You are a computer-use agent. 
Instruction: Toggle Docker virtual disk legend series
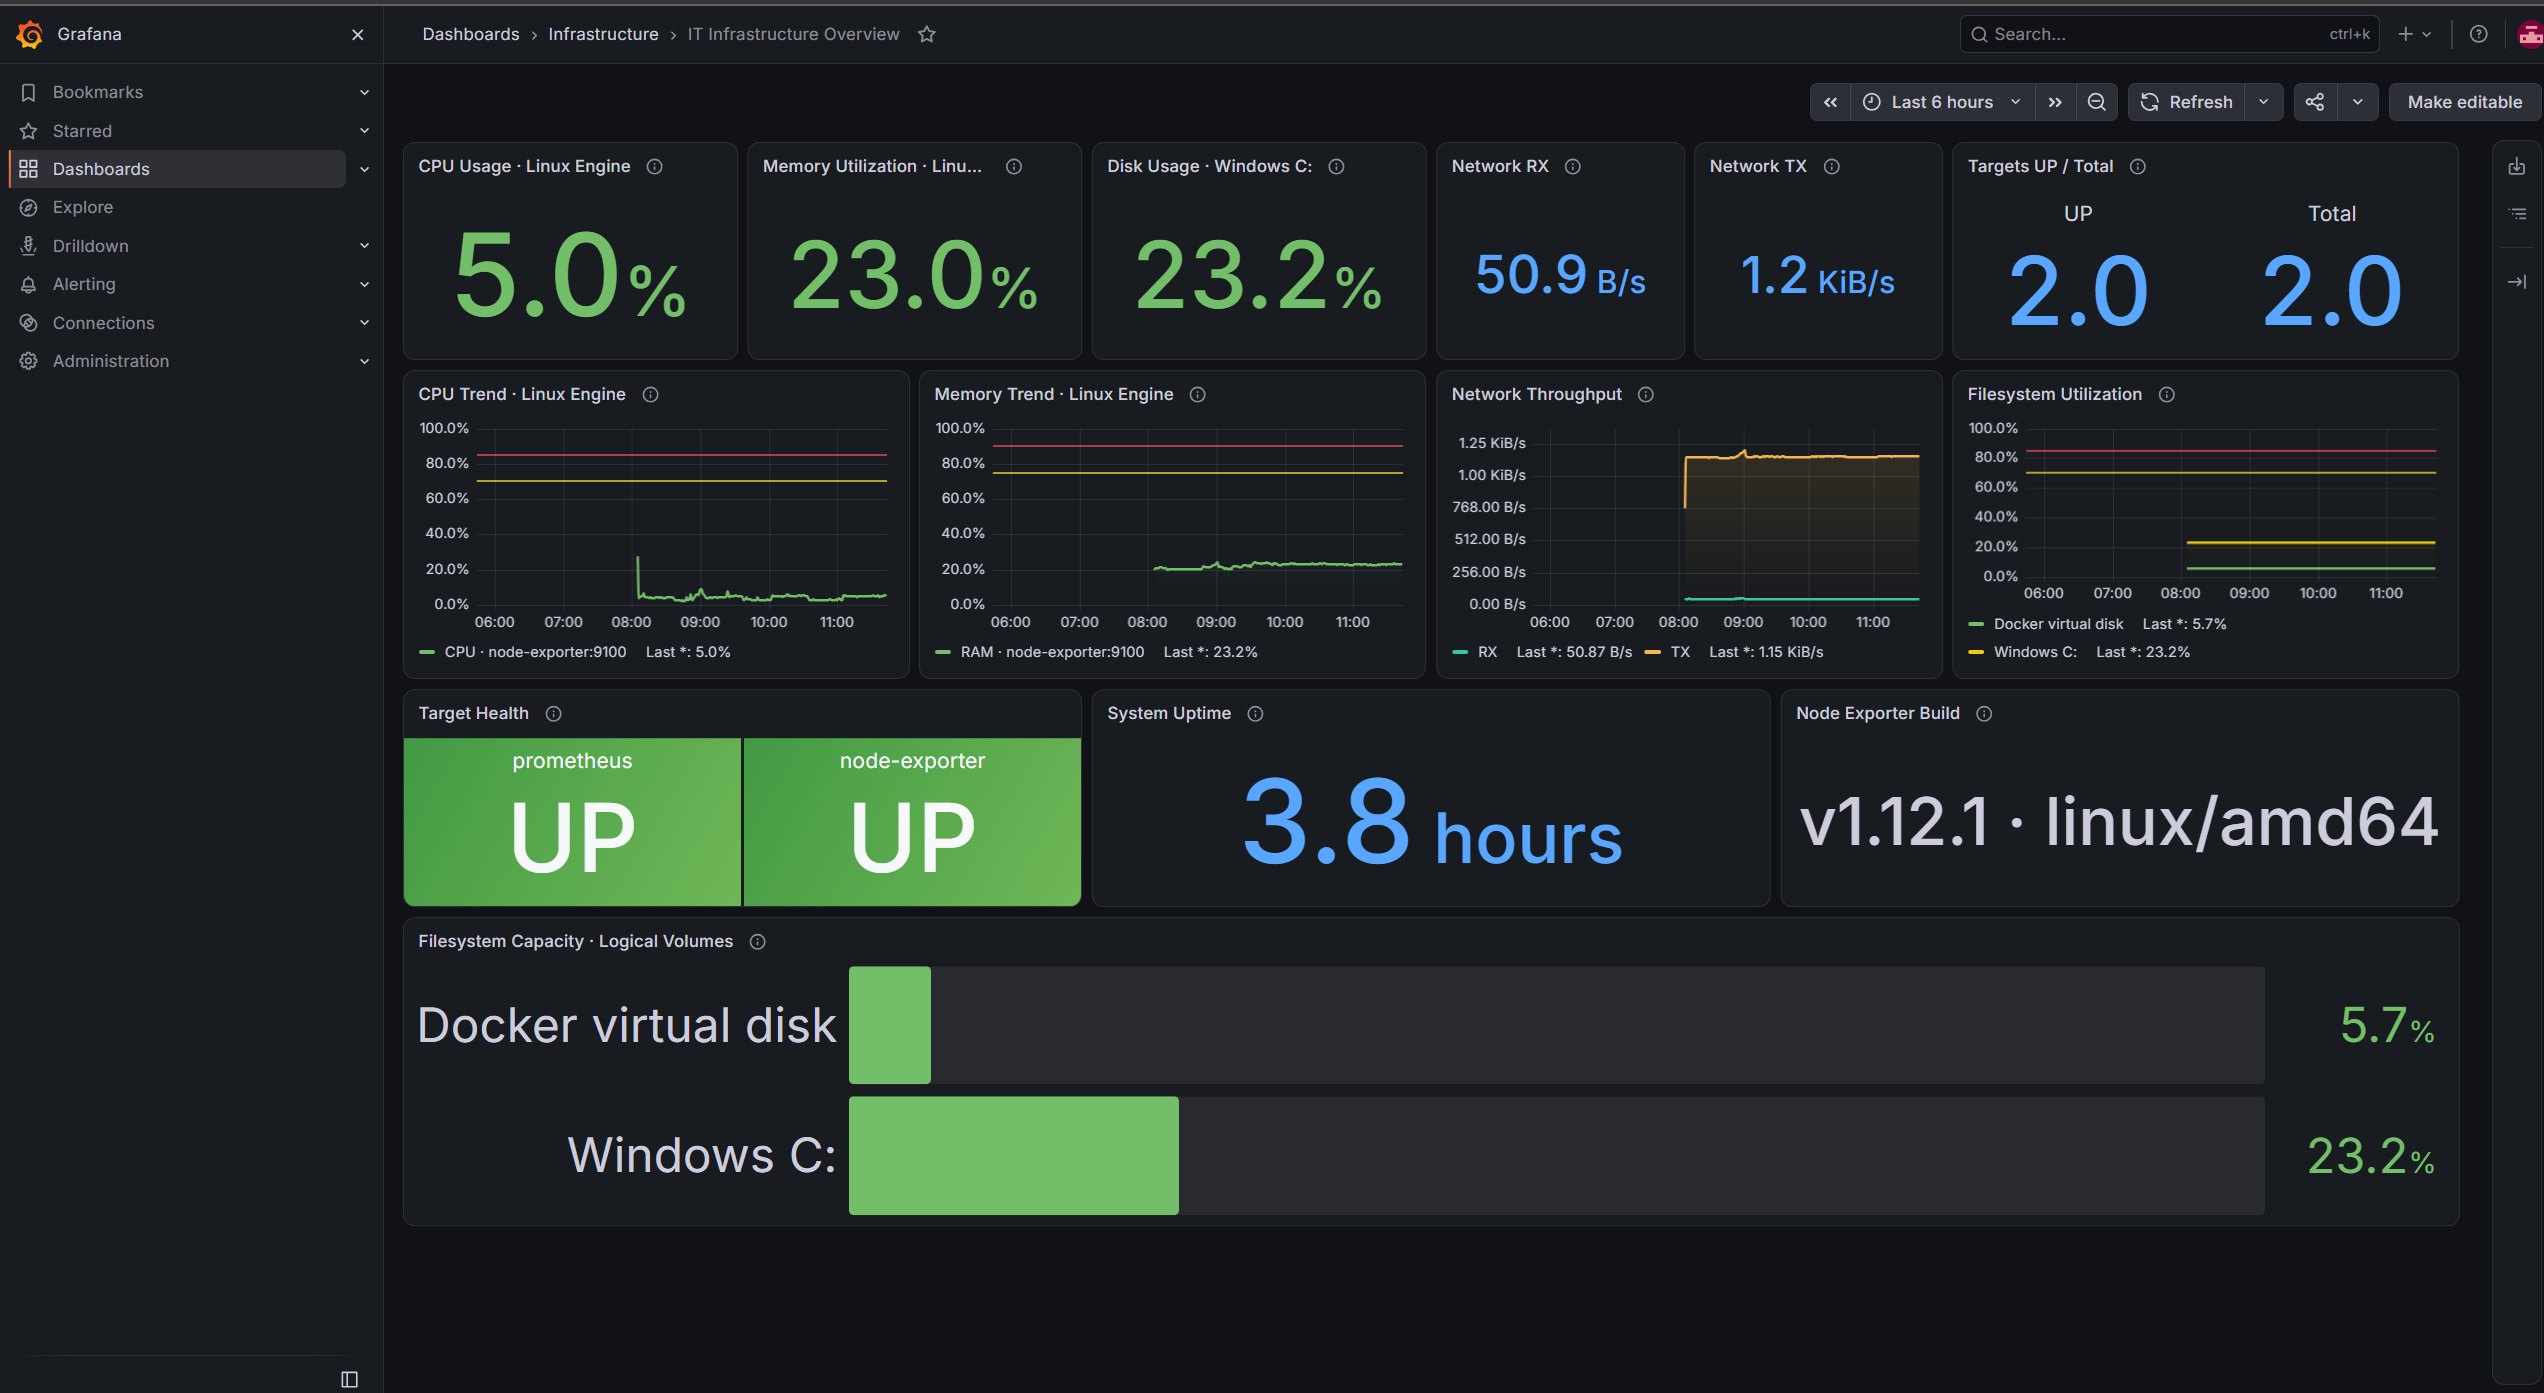[x=2058, y=624]
